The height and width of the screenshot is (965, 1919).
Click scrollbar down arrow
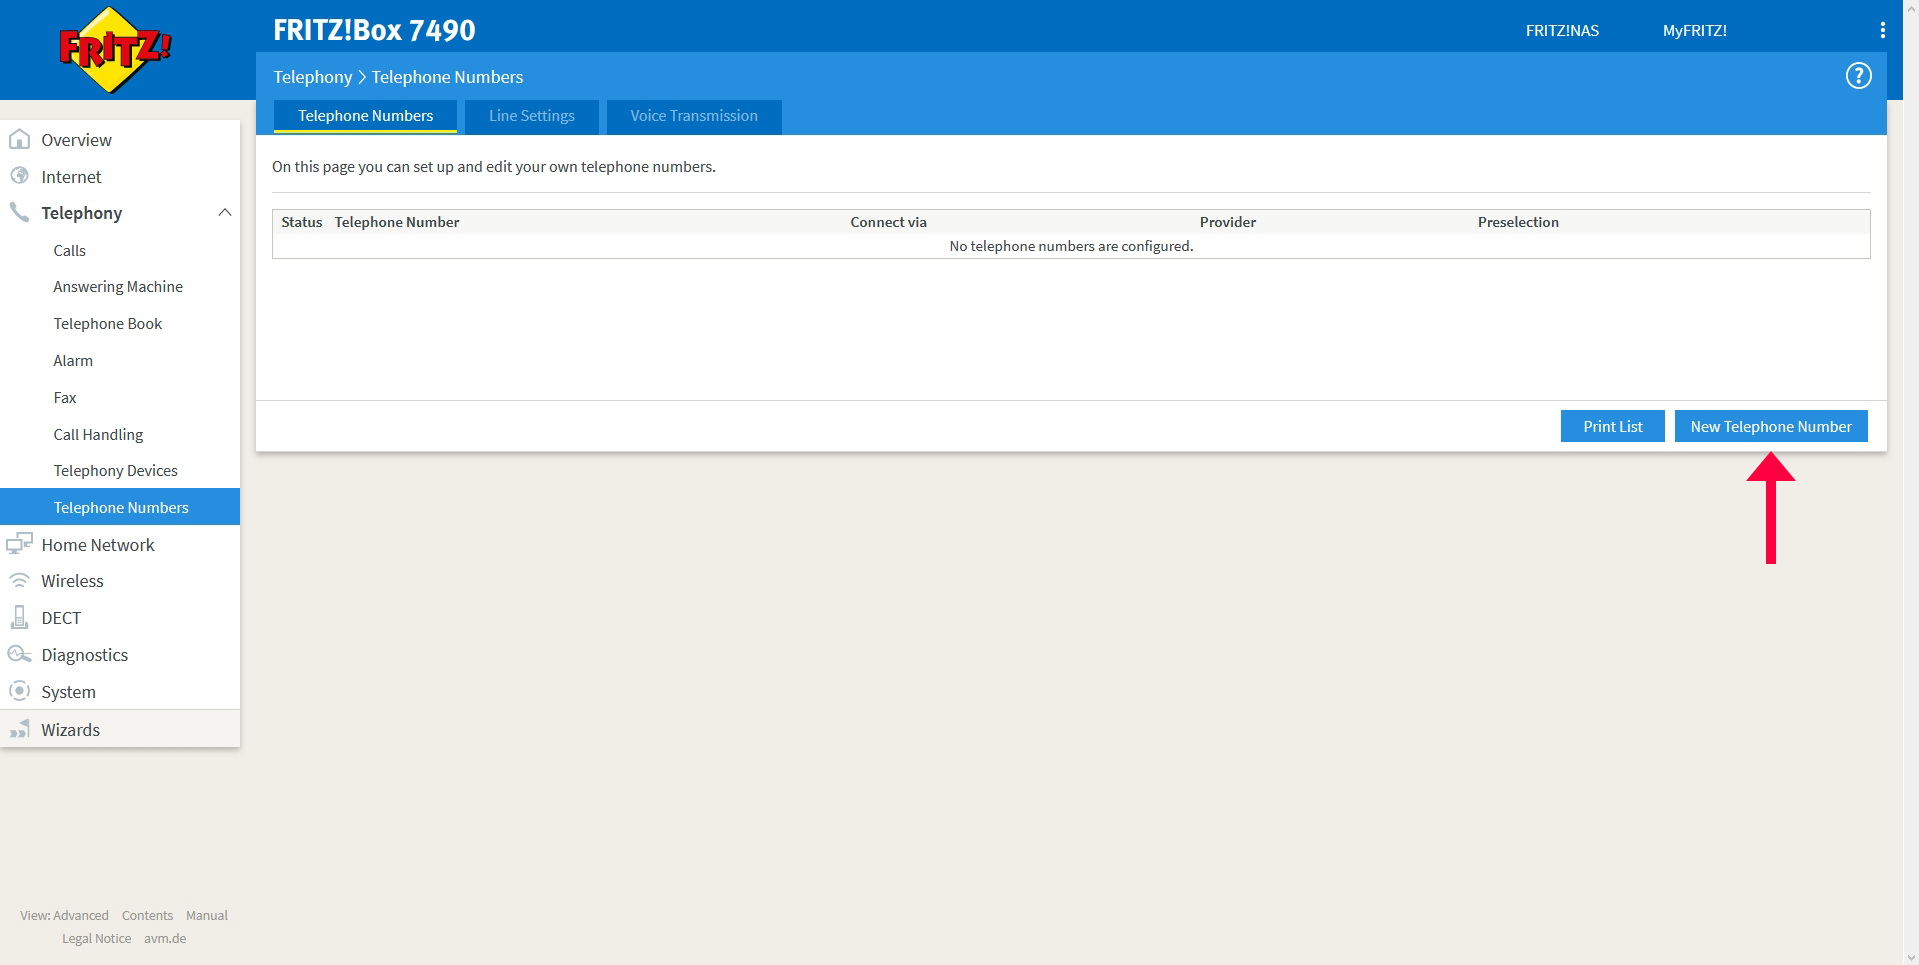click(x=1911, y=957)
